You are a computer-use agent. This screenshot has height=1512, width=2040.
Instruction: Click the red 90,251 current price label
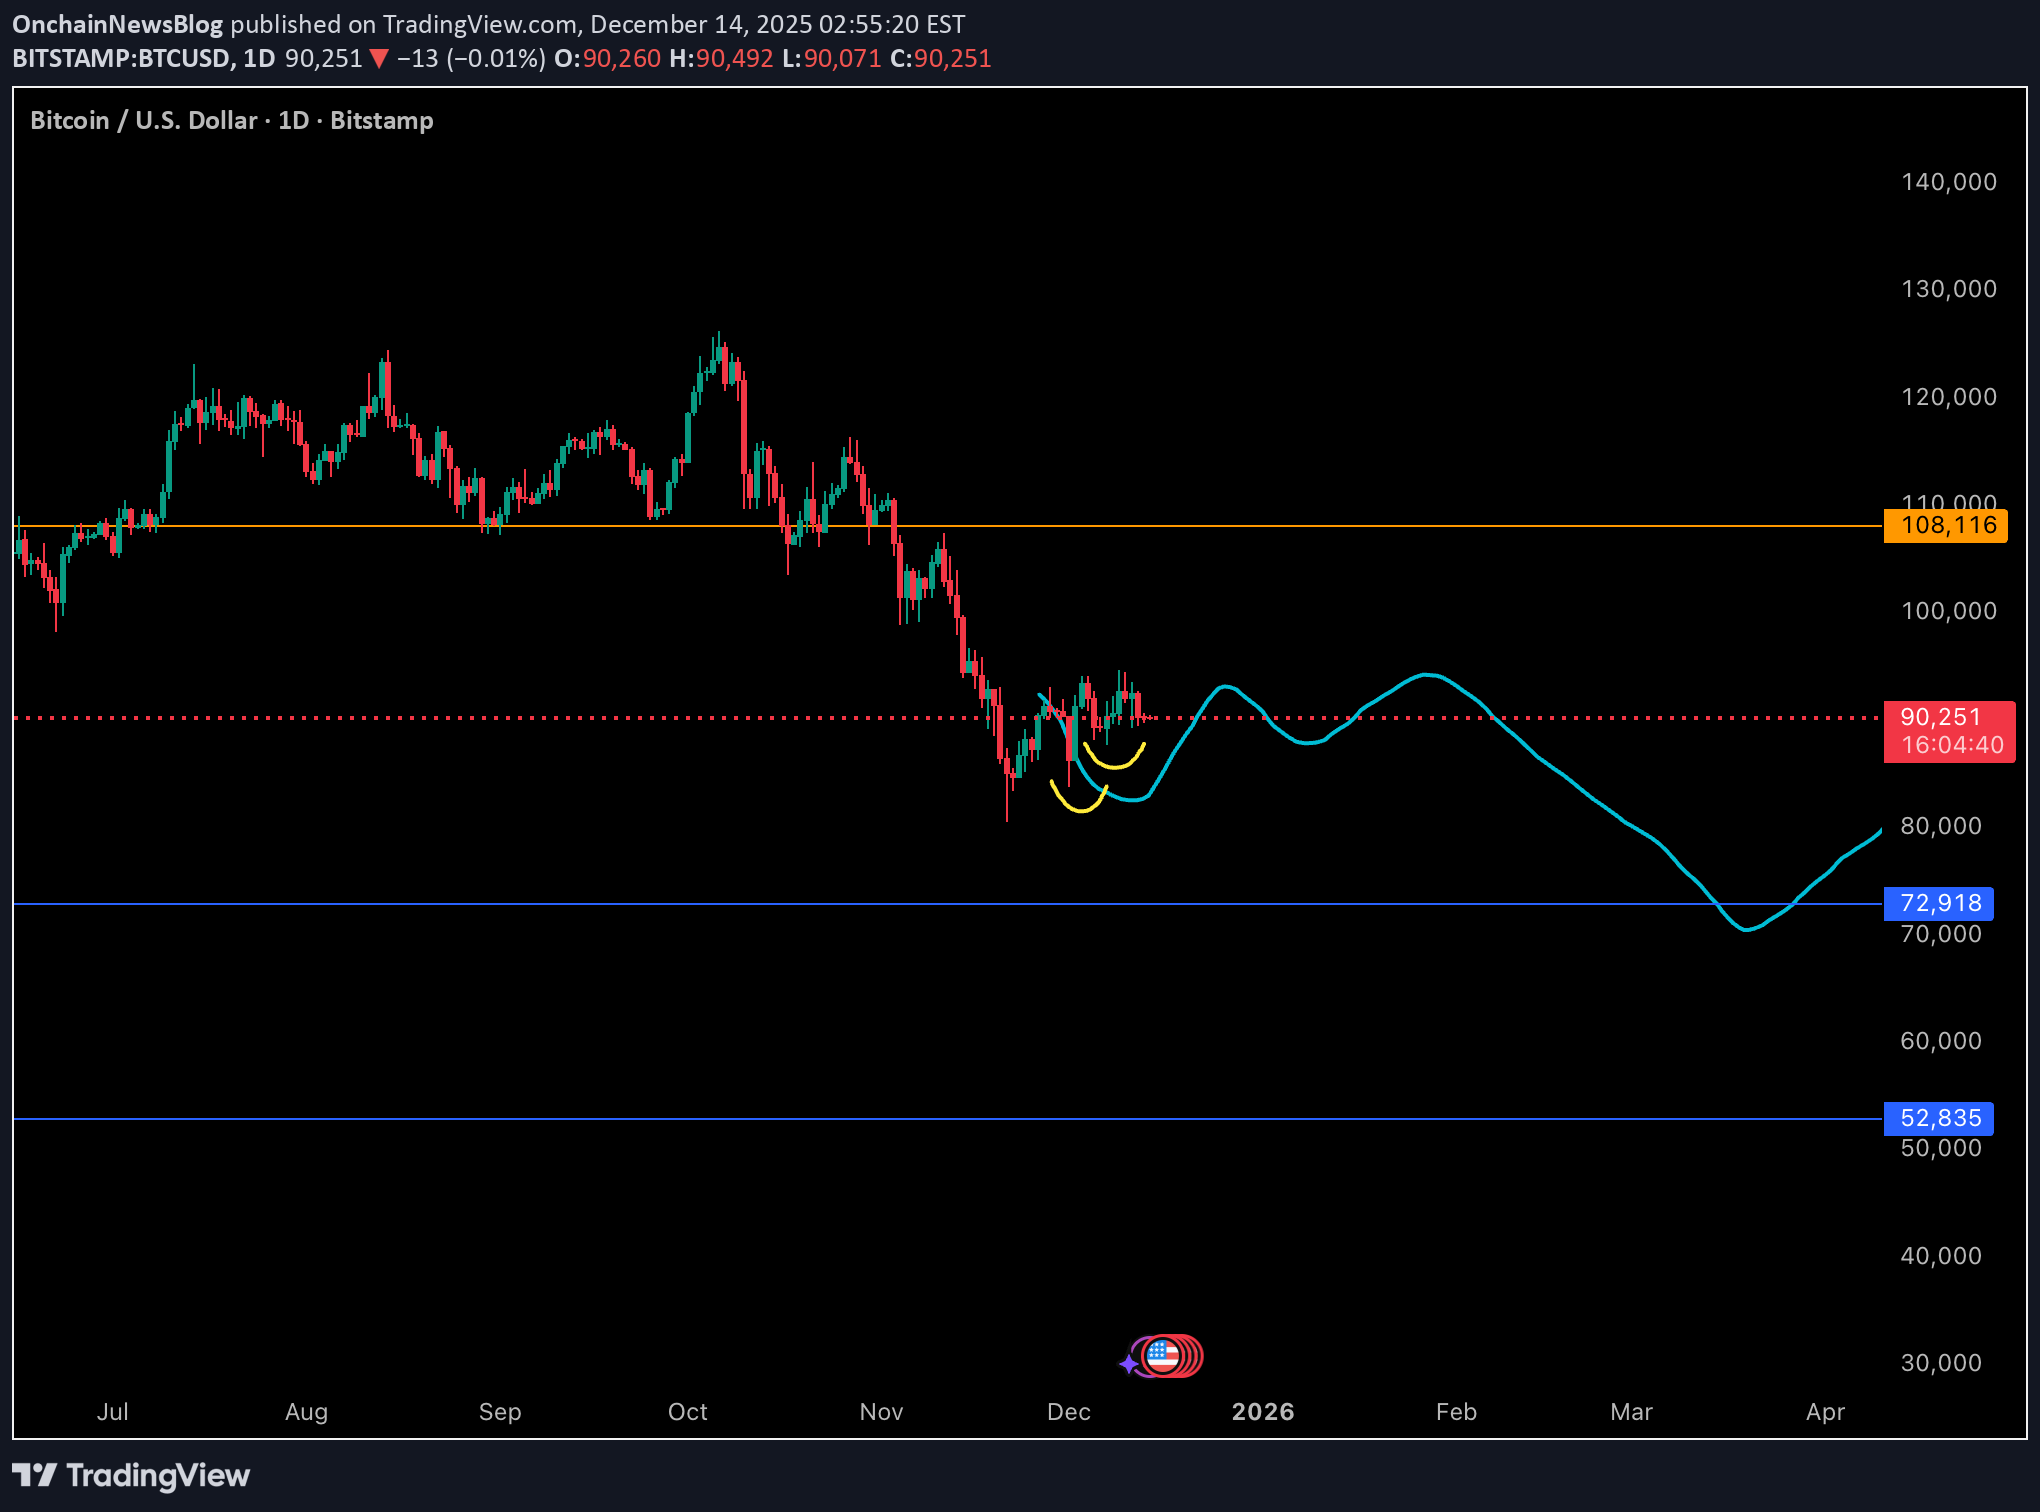[x=1940, y=717]
